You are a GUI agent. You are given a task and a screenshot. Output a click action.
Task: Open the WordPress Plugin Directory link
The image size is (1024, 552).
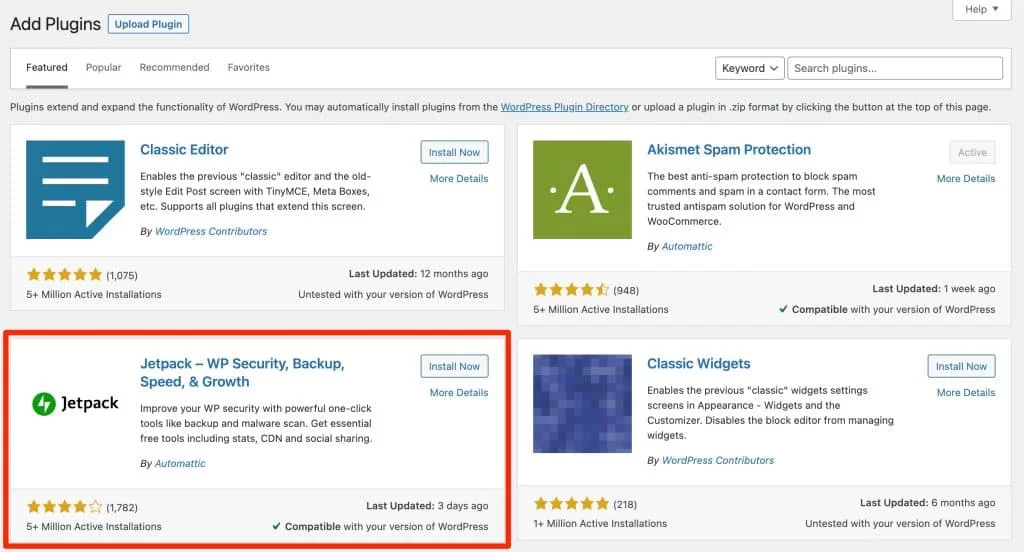tap(564, 107)
